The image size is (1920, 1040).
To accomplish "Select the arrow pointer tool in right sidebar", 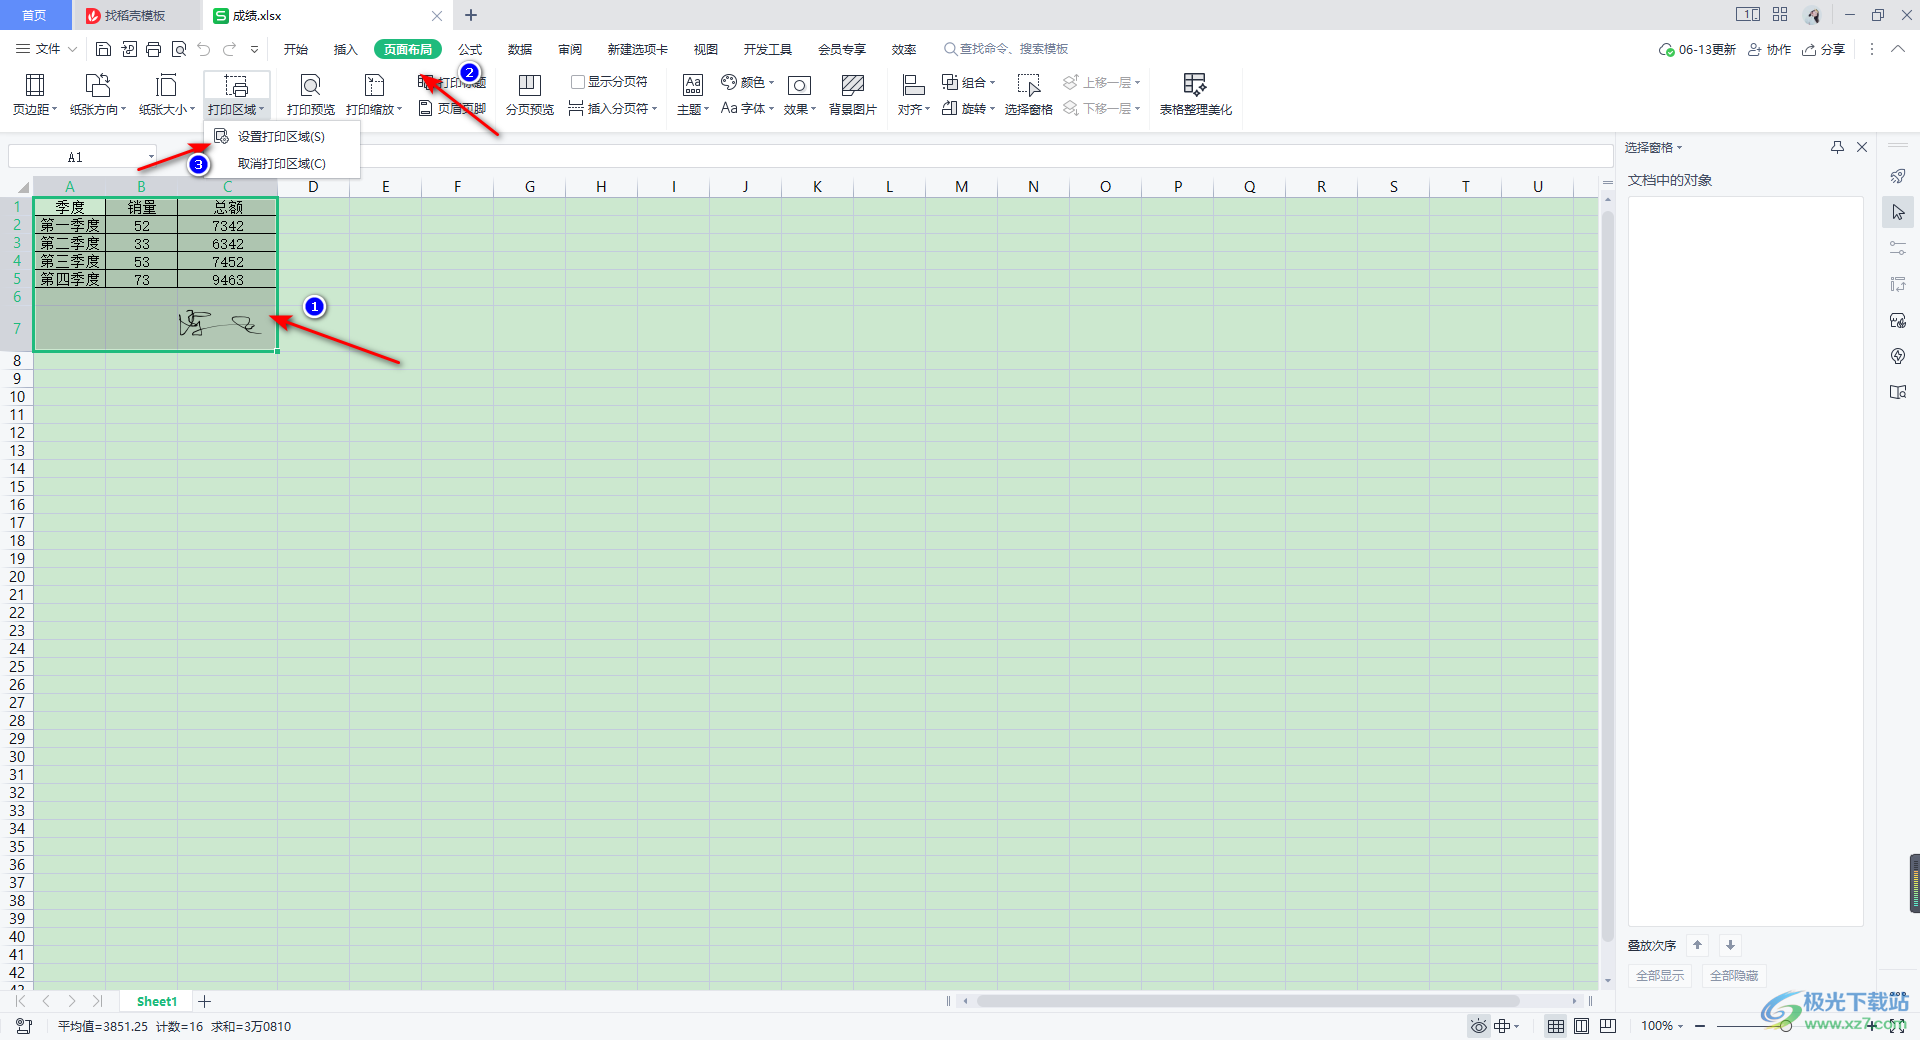I will coord(1898,212).
